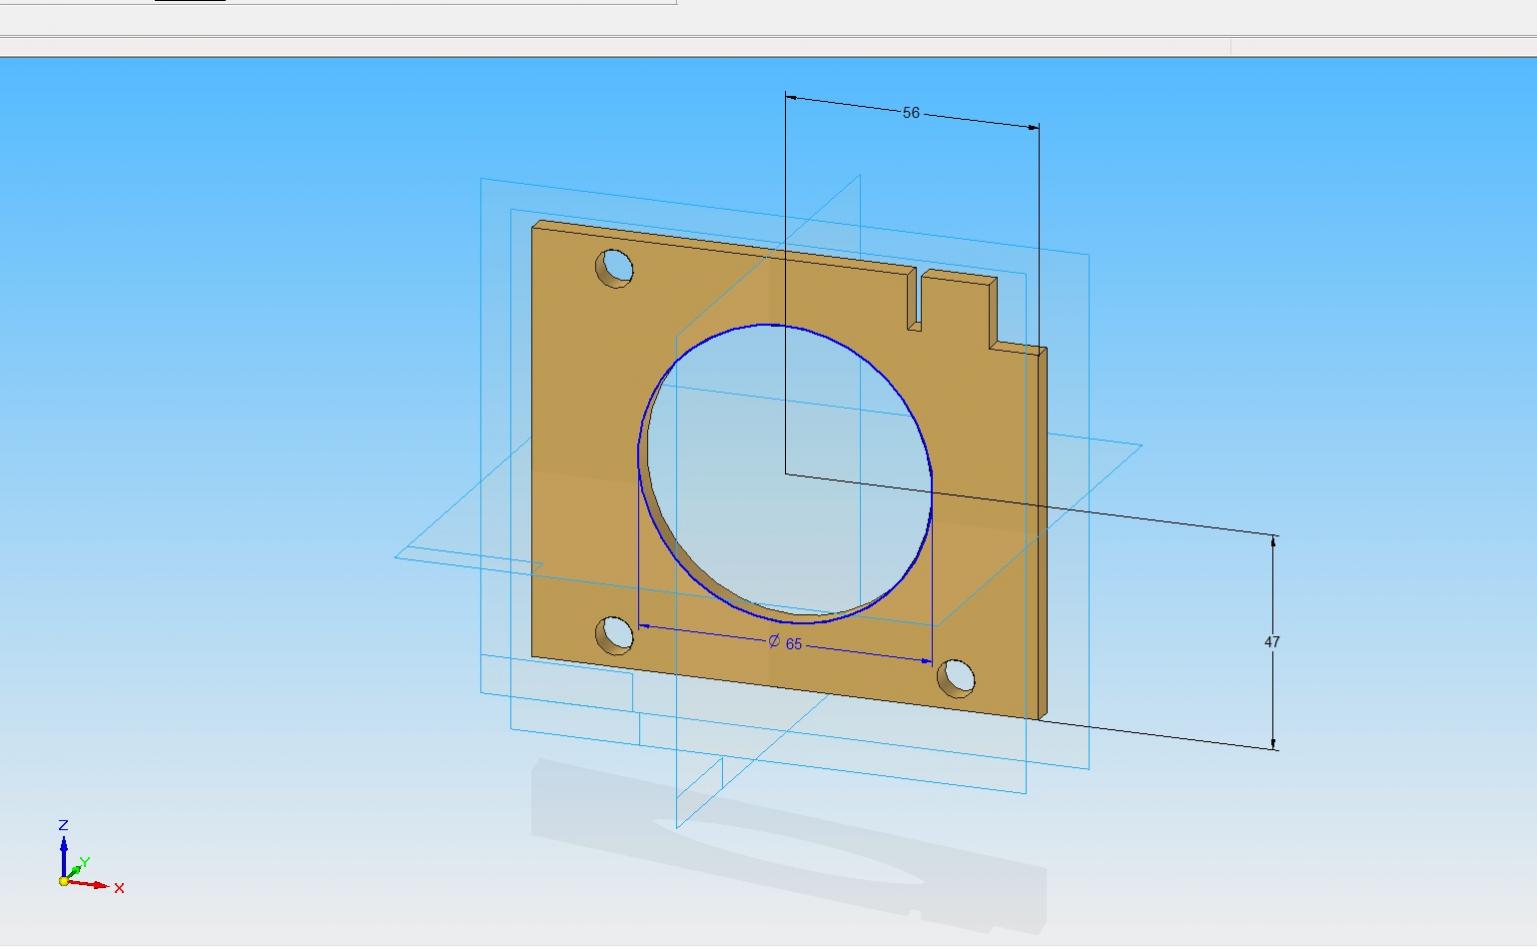Click the narrow slot notch on top edge
Image resolution: width=1537 pixels, height=947 pixels.
[915, 300]
